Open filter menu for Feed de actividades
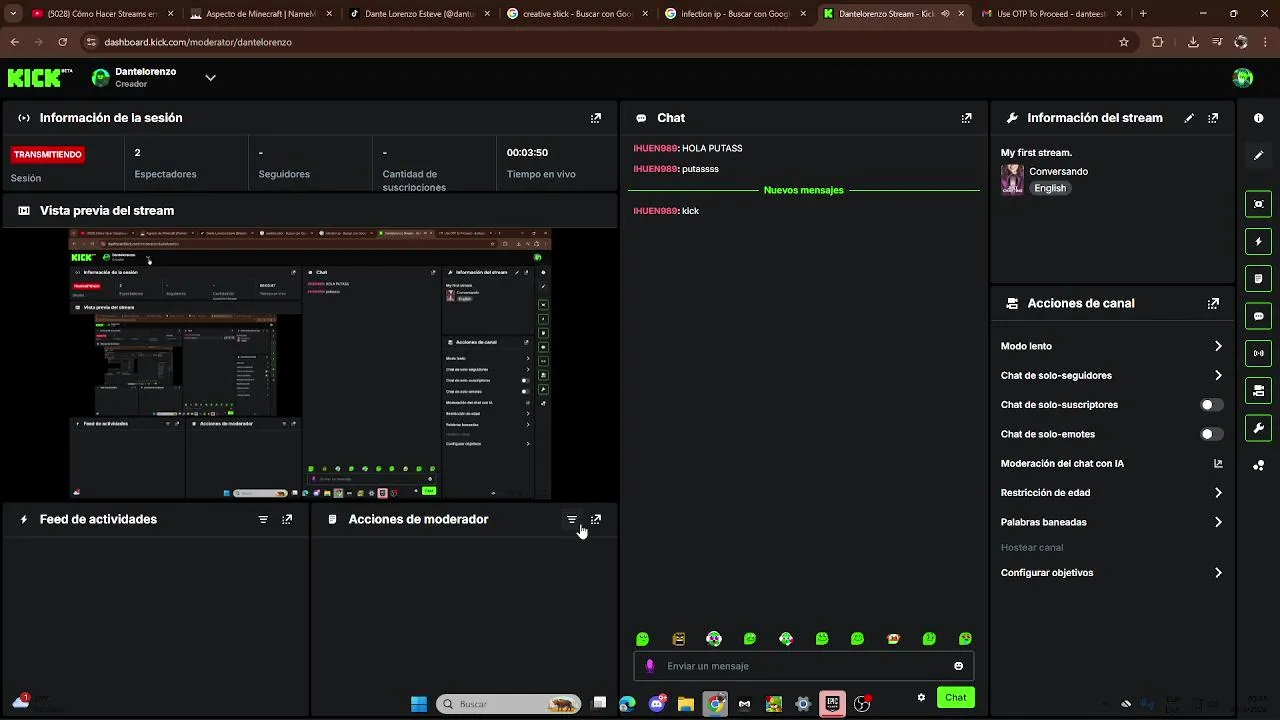 [263, 520]
